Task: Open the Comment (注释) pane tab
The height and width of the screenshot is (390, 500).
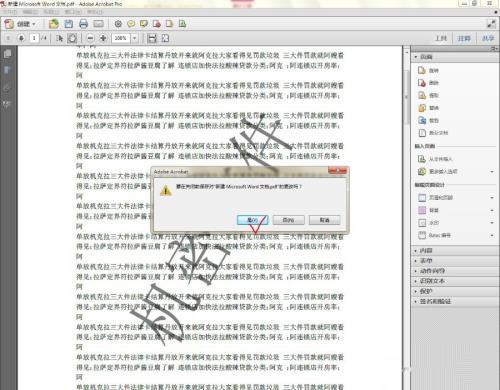Action: (x=464, y=38)
